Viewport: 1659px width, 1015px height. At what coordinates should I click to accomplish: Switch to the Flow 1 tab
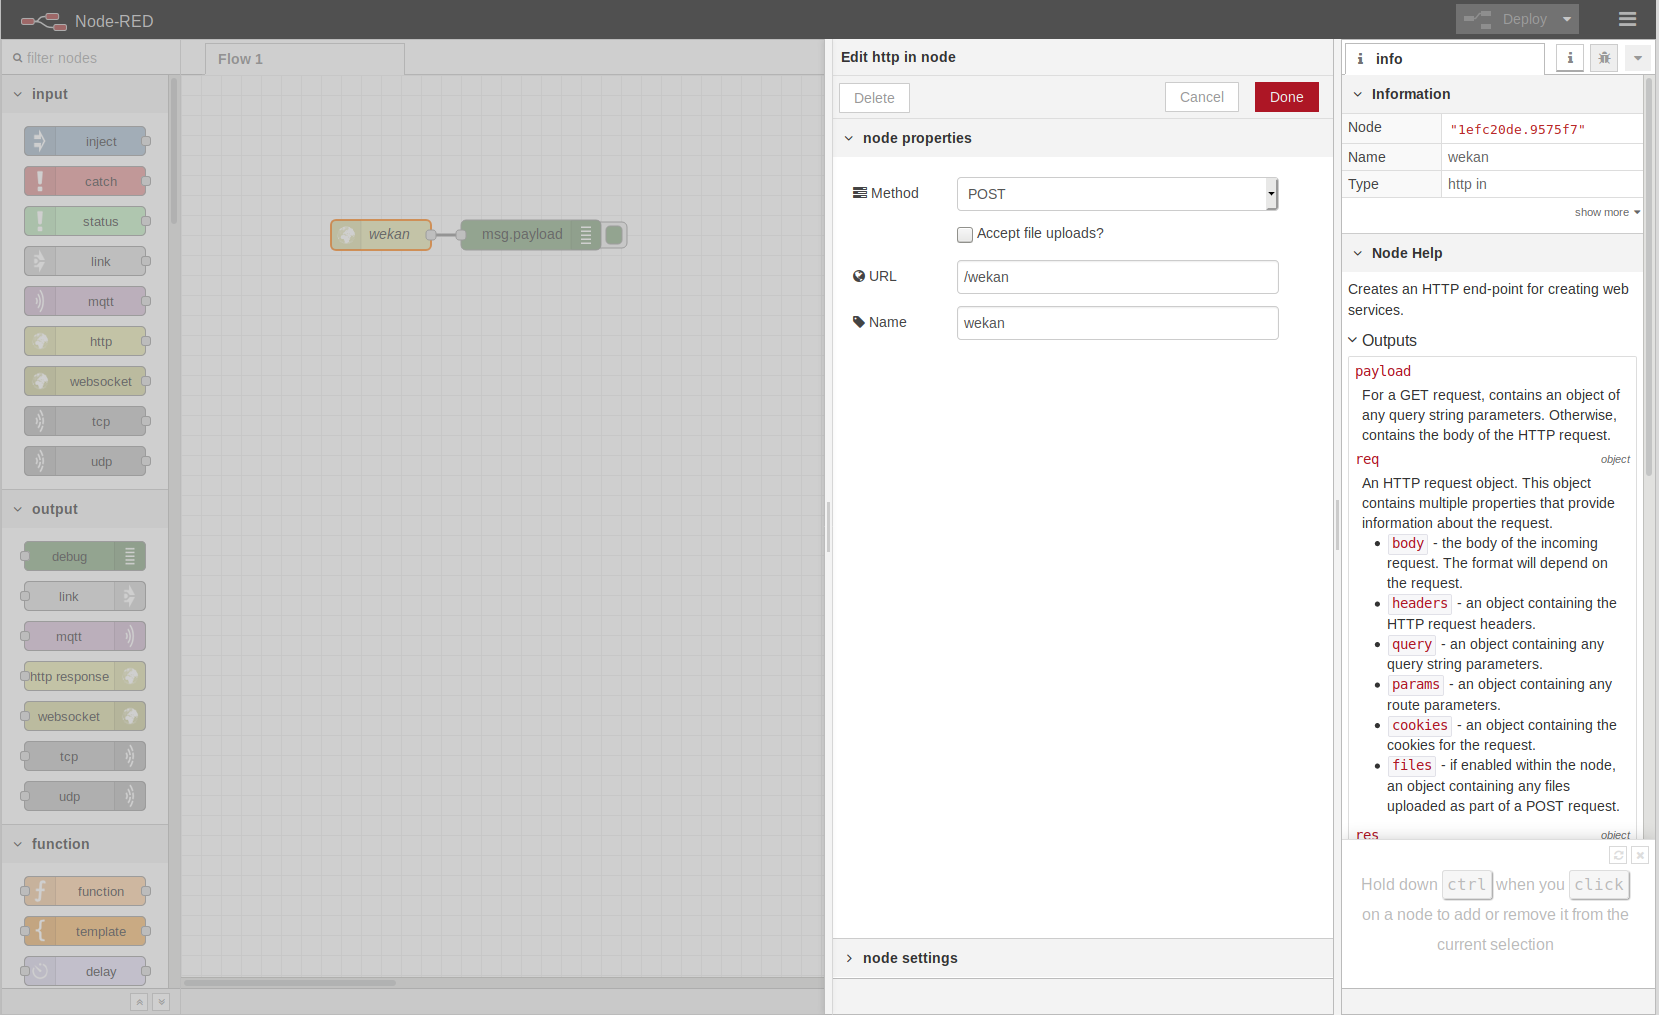(240, 58)
